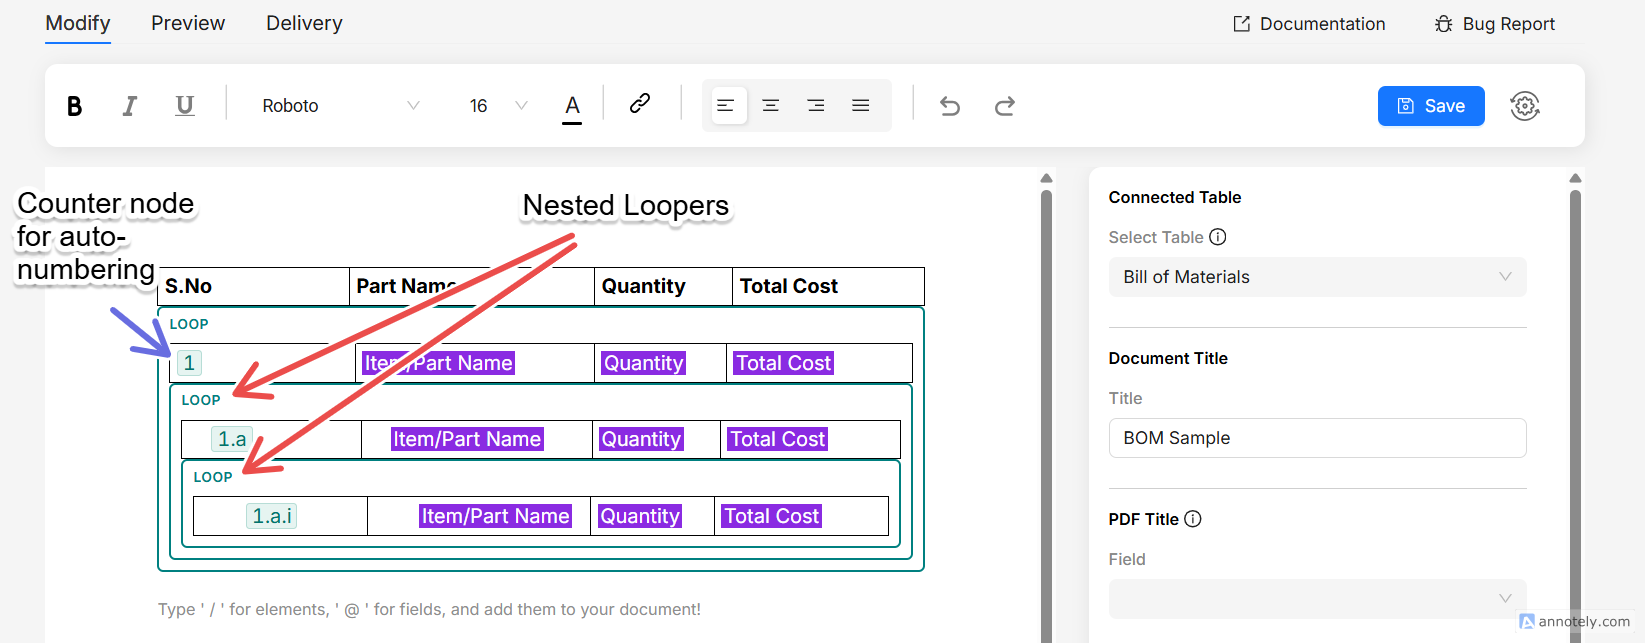Insert a hyperlink with the link icon
The image size is (1645, 643).
640,103
